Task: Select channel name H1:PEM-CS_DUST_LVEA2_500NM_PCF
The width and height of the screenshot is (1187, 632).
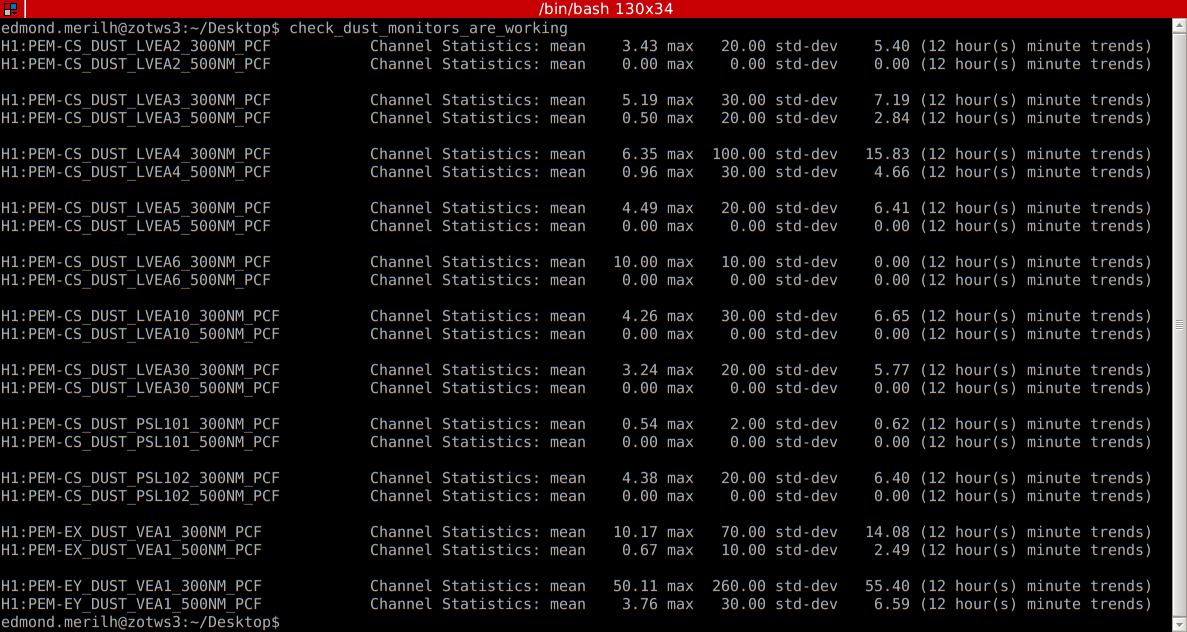Action: tap(136, 64)
